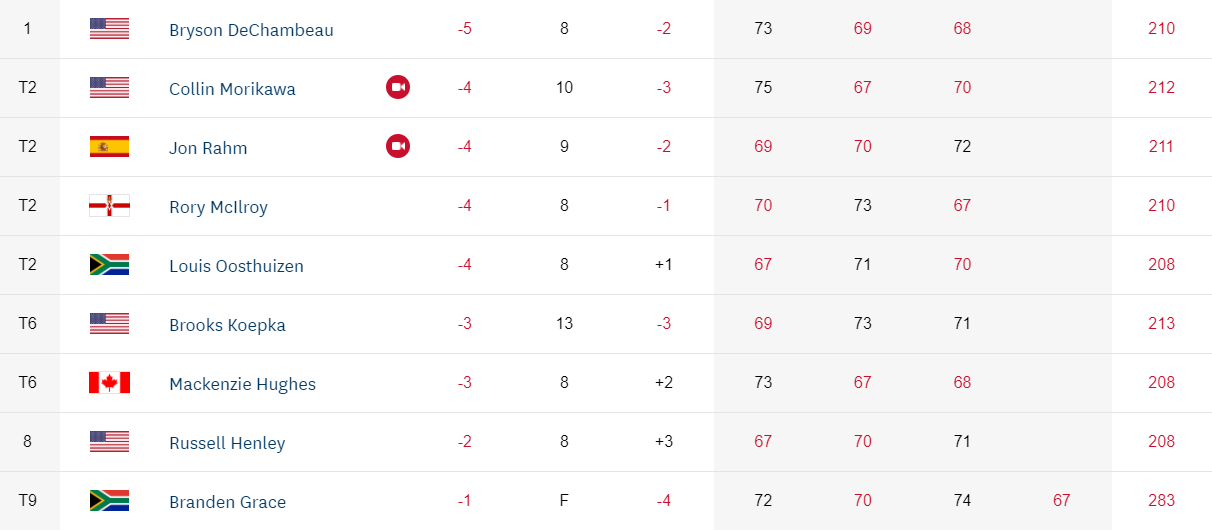Click Louis Oosthuizen's South African flag

pyautogui.click(x=109, y=265)
